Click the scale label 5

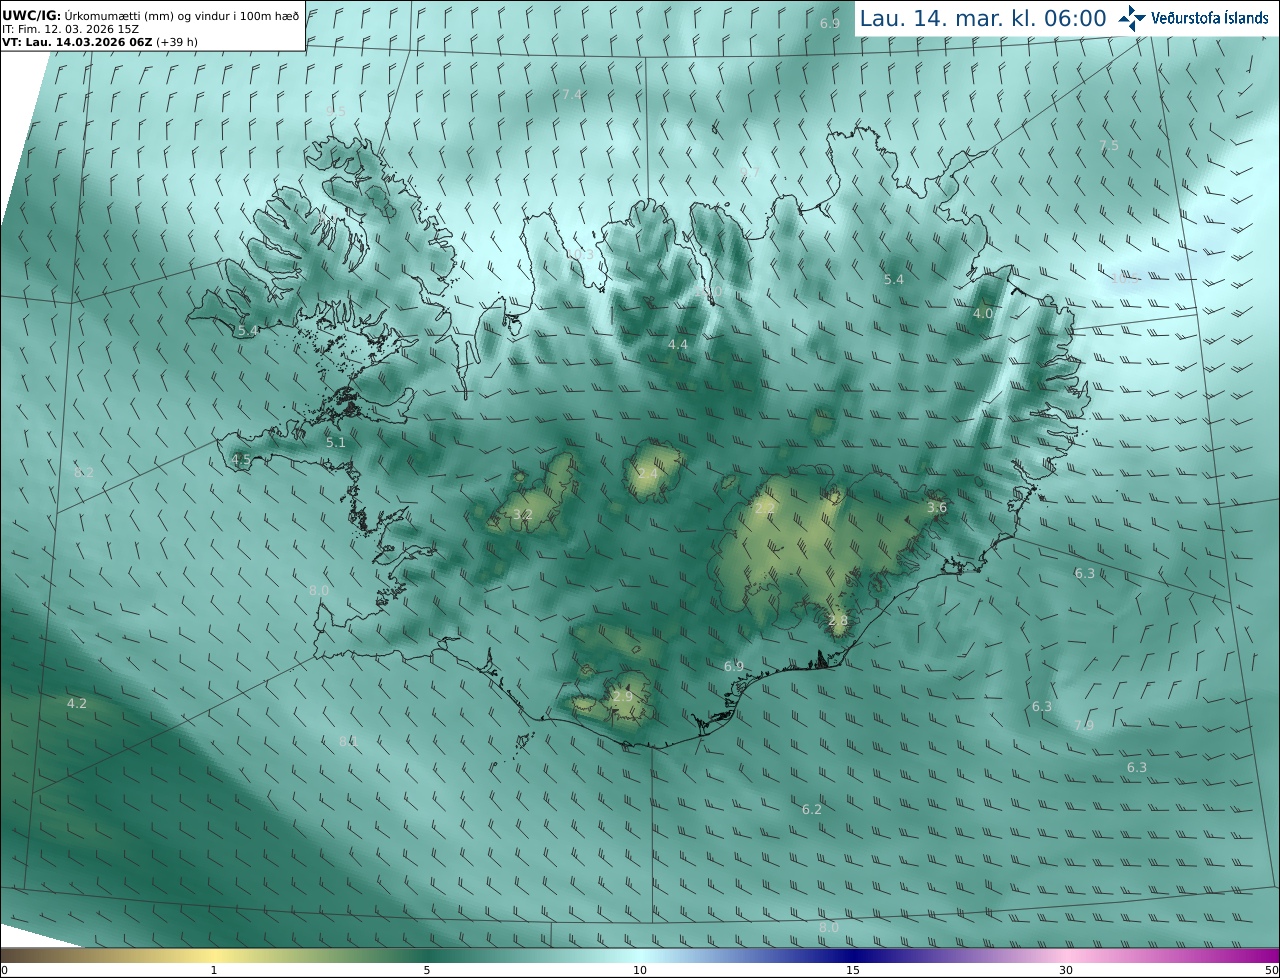pyautogui.click(x=427, y=970)
